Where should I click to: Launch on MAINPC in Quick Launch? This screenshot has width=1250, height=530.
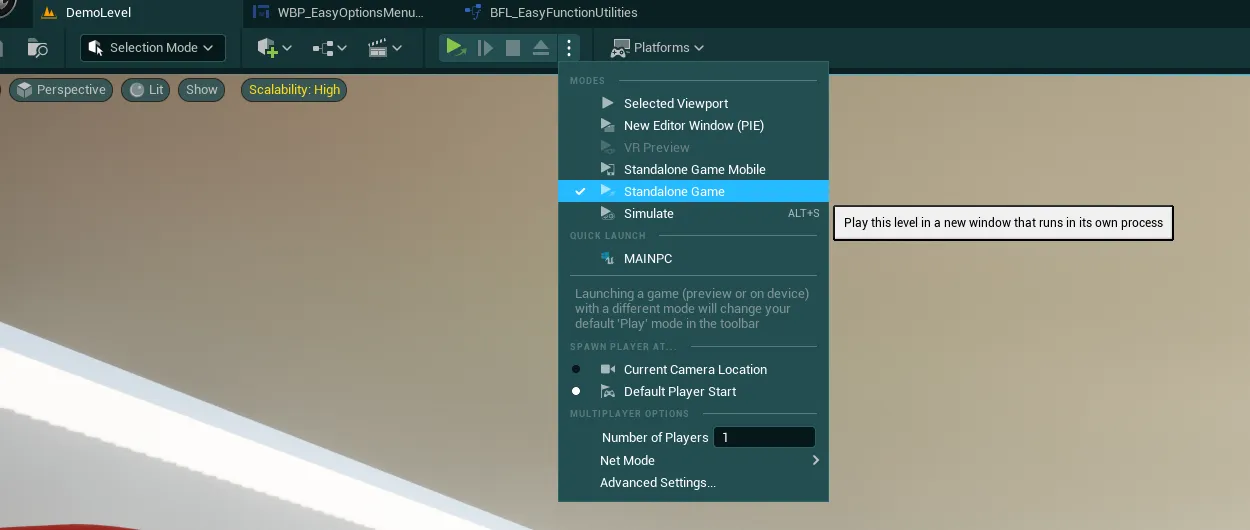(x=693, y=258)
